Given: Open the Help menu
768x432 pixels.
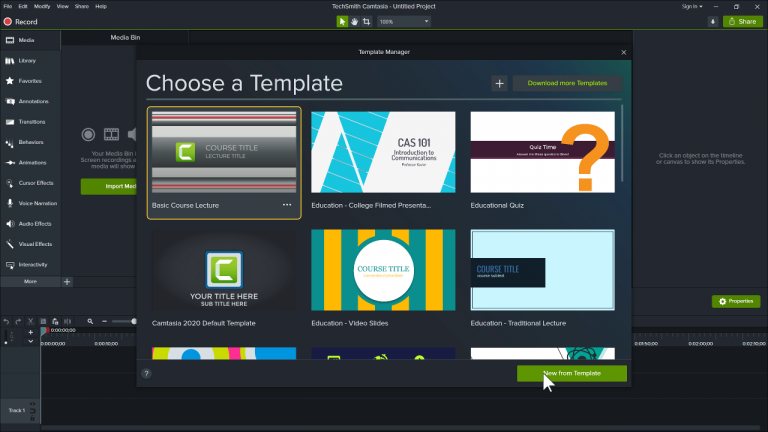Looking at the screenshot, I should coord(101,6).
